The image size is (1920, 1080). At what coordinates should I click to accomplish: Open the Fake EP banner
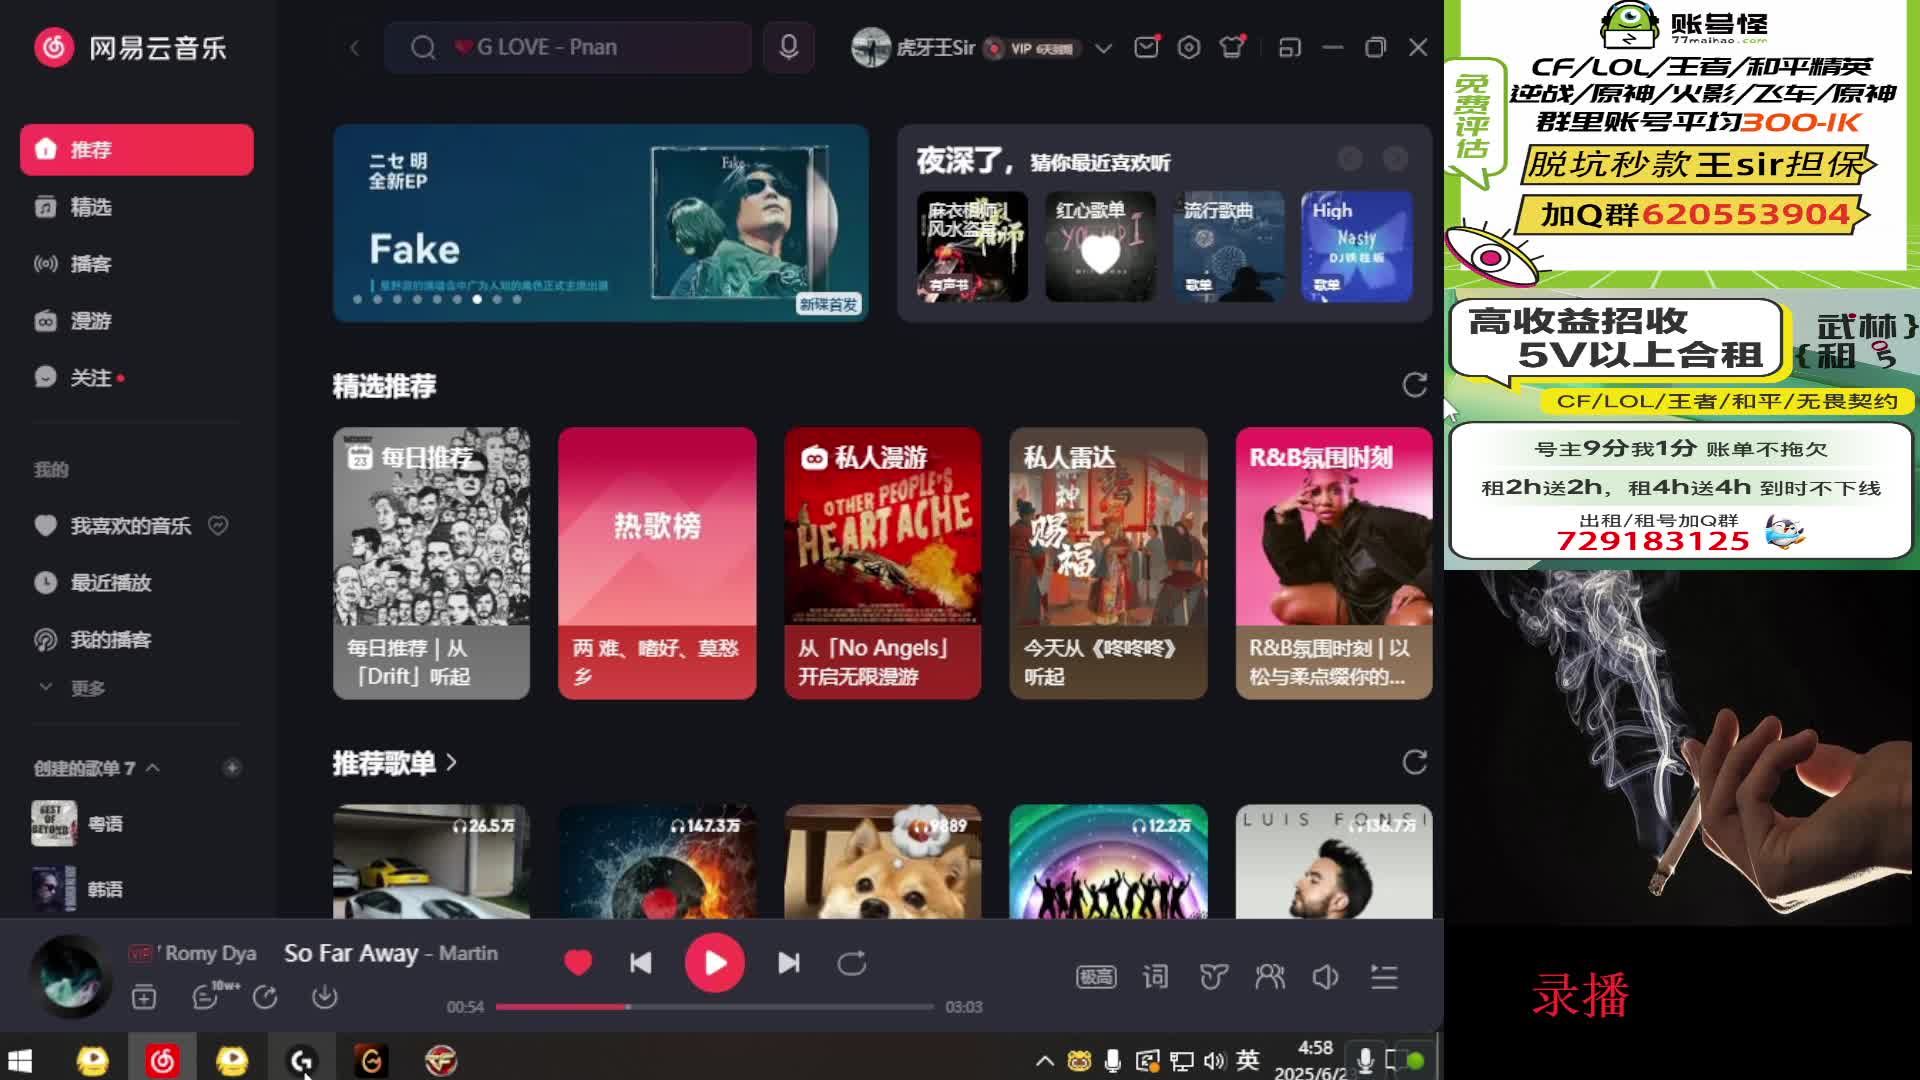tap(601, 222)
